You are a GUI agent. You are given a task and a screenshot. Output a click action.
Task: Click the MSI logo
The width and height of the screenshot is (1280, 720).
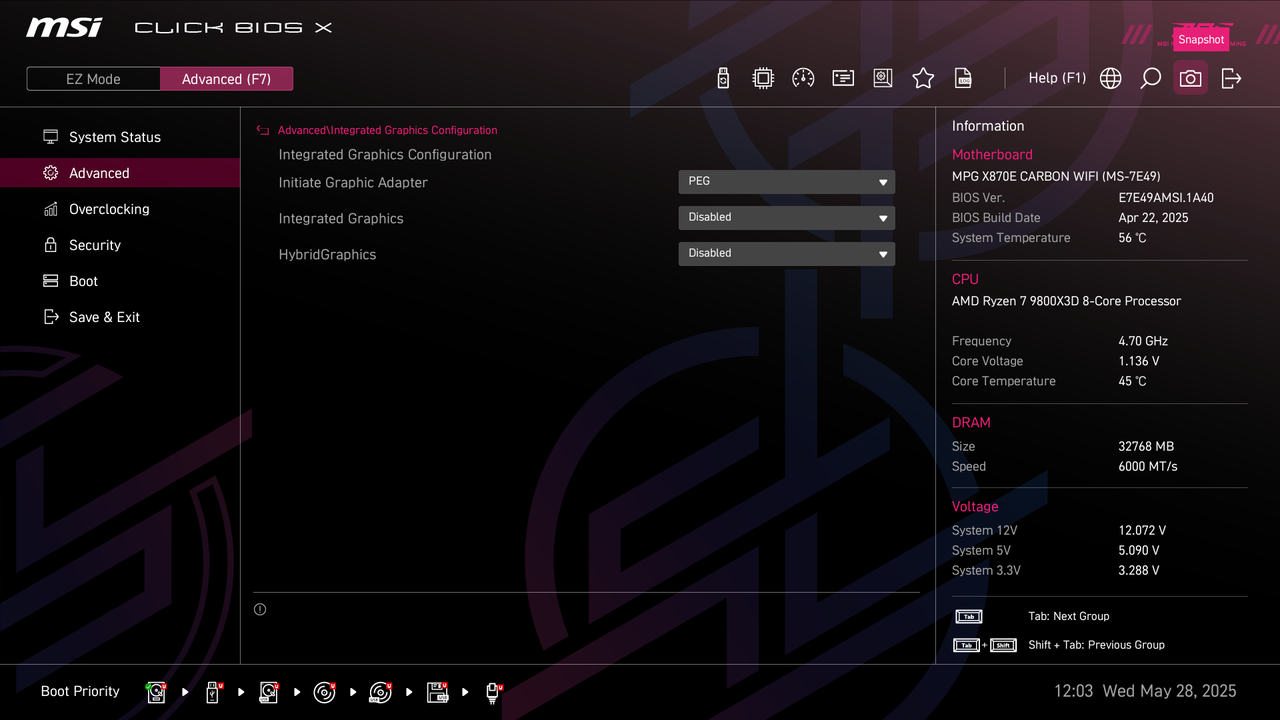64,27
